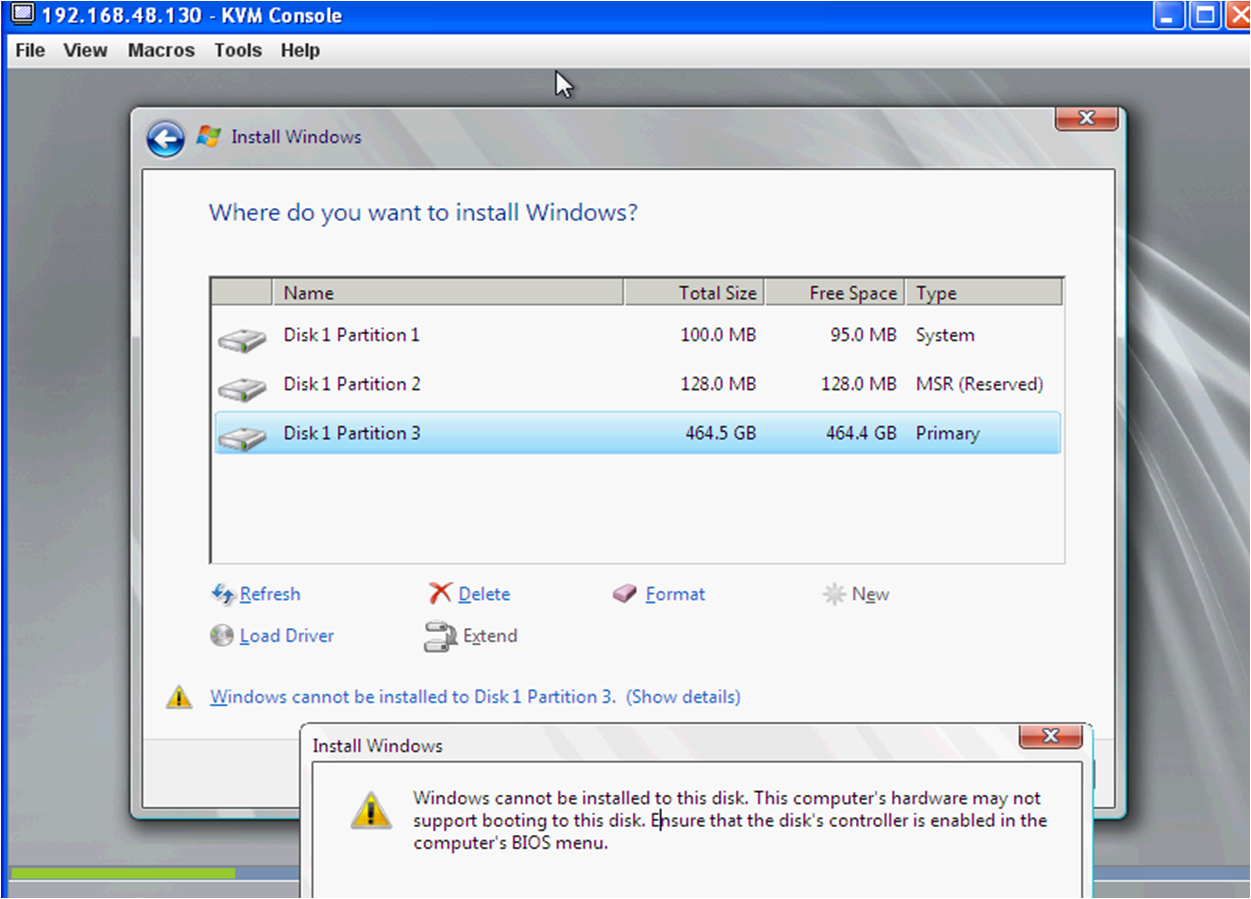Sort by the Type column header

point(984,293)
